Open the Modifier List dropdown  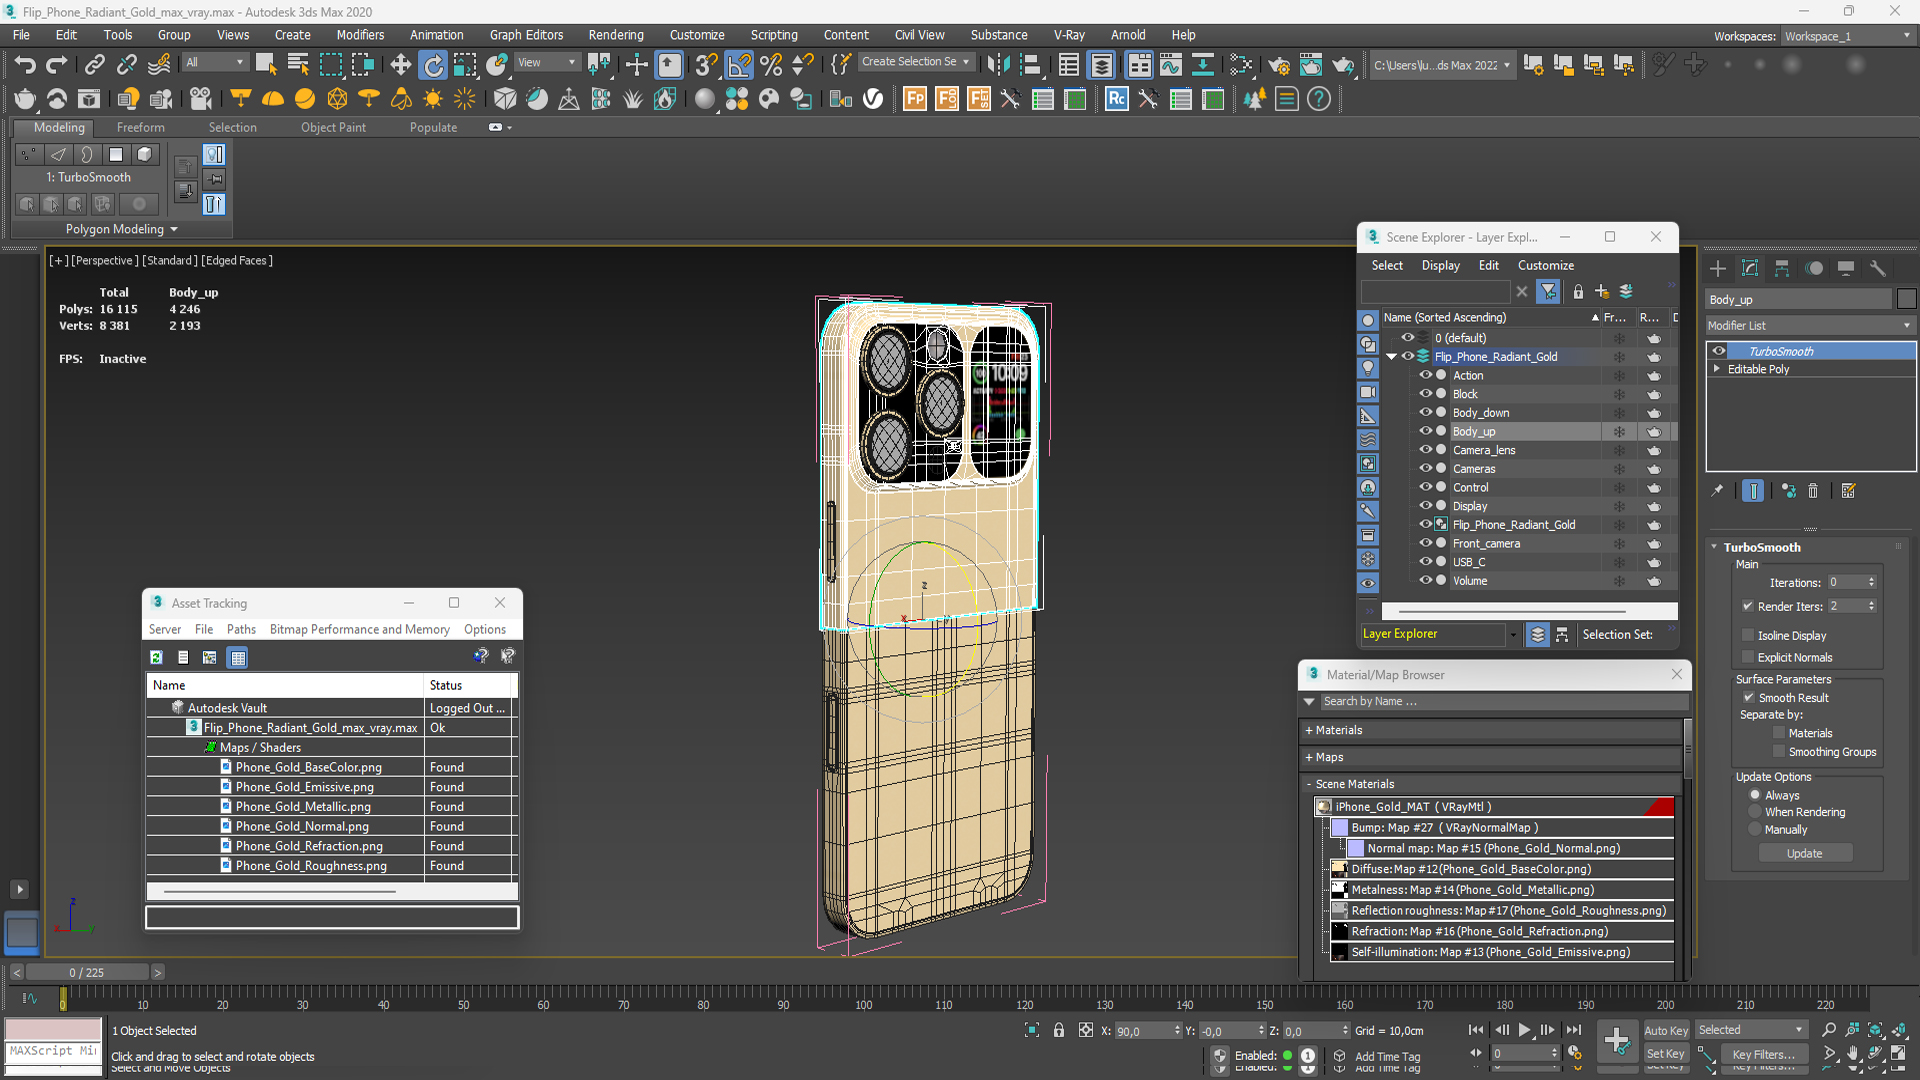click(1810, 326)
